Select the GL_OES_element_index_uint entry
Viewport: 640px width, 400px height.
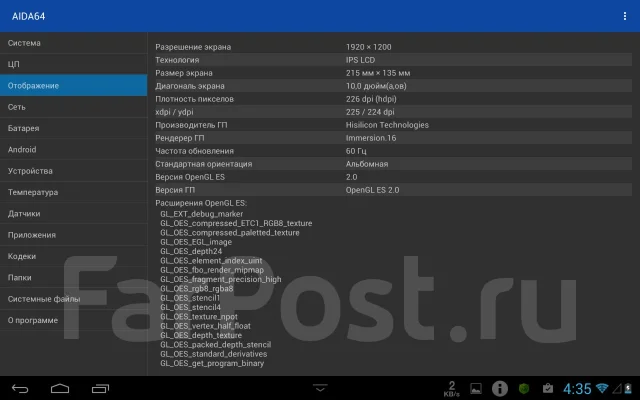tap(211, 260)
